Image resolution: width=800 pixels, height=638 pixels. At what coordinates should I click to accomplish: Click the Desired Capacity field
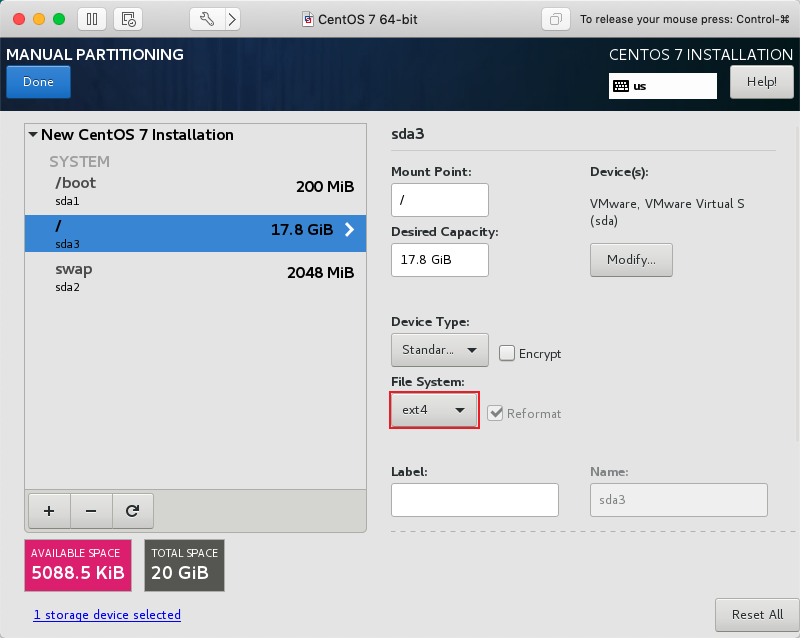pos(440,260)
